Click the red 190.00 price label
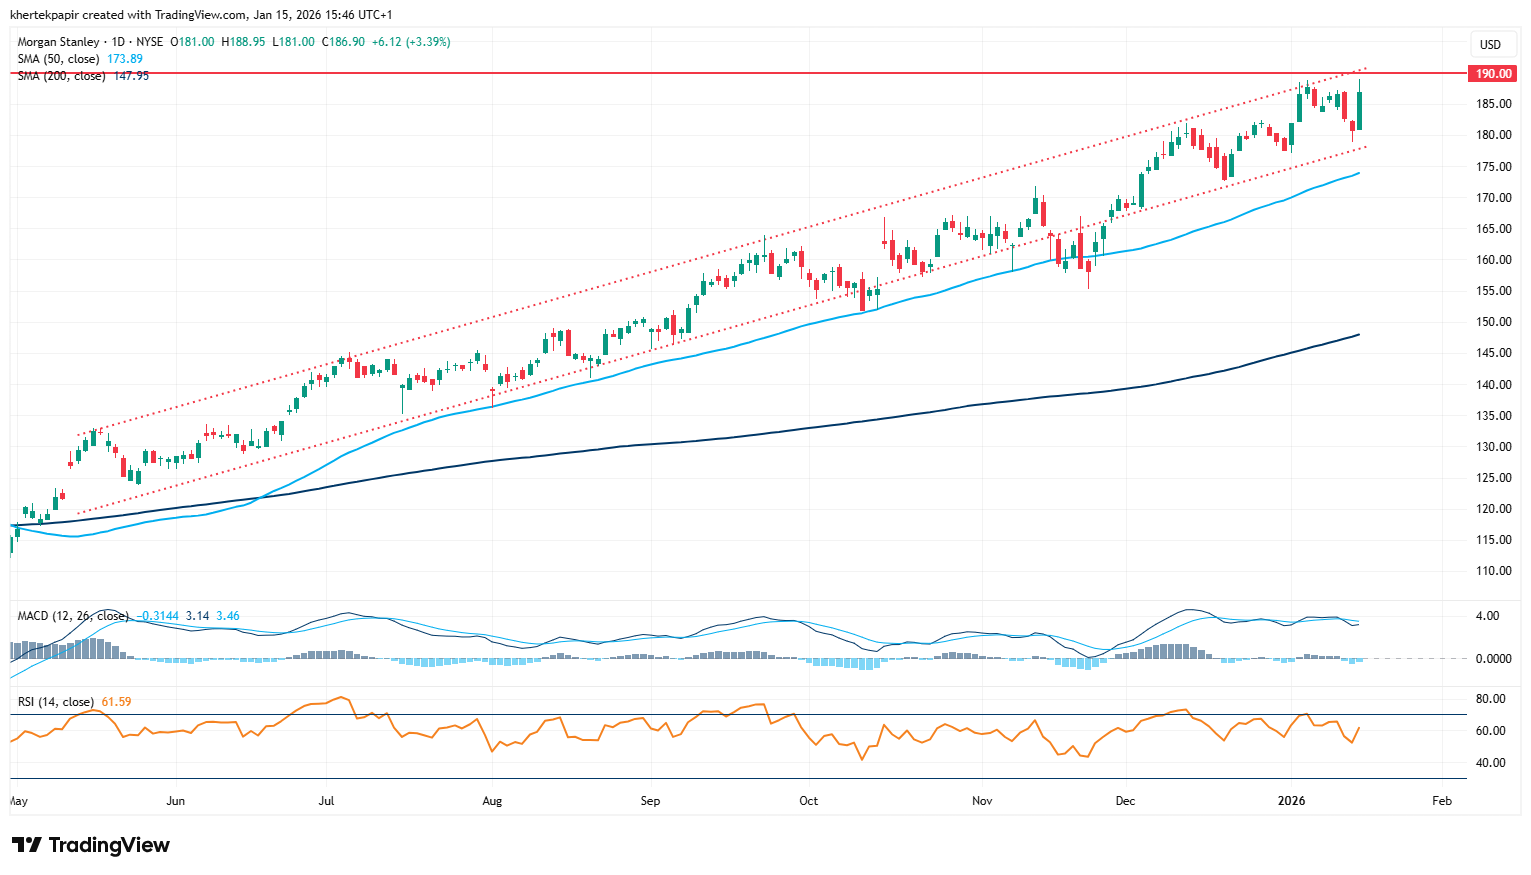Screen dimensions: 1531x875 pyautogui.click(x=1493, y=74)
